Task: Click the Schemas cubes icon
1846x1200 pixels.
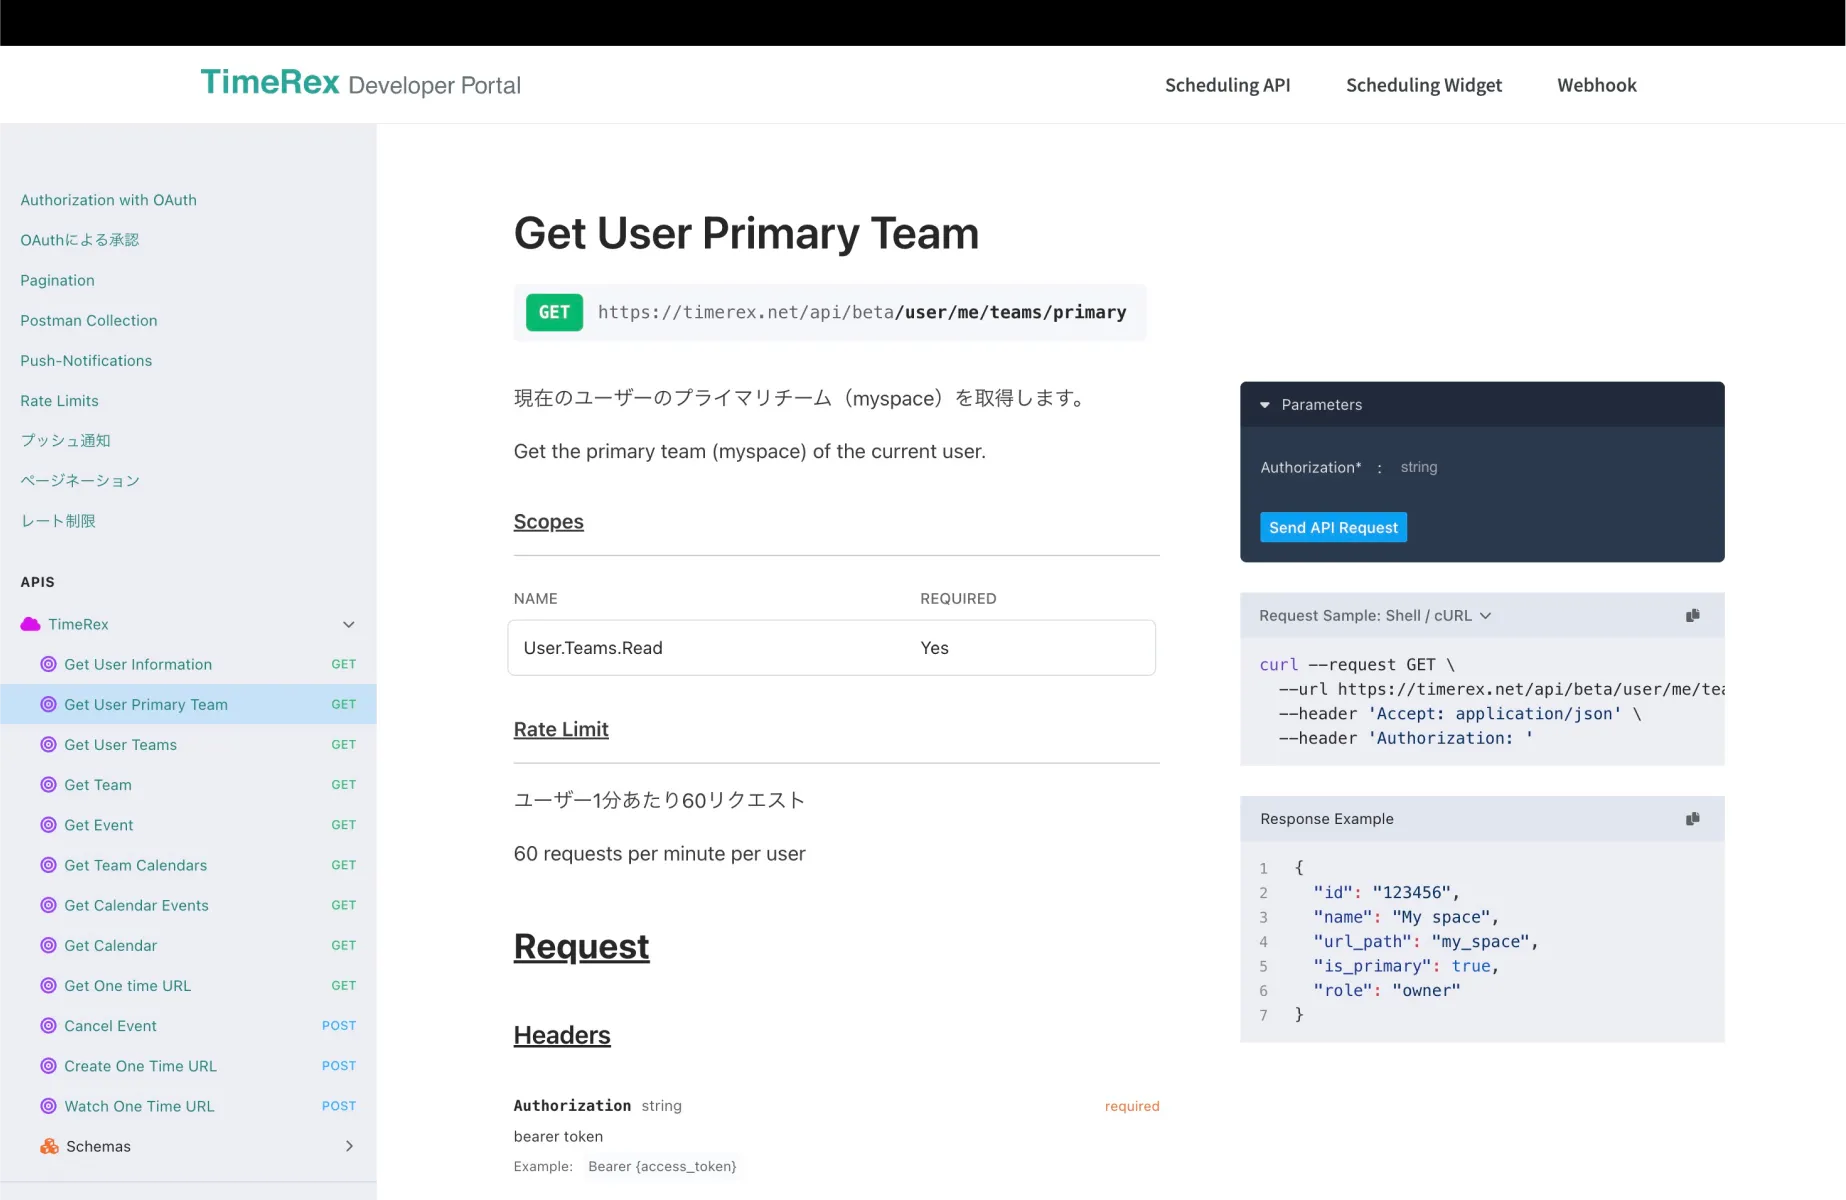Action: point(49,1146)
